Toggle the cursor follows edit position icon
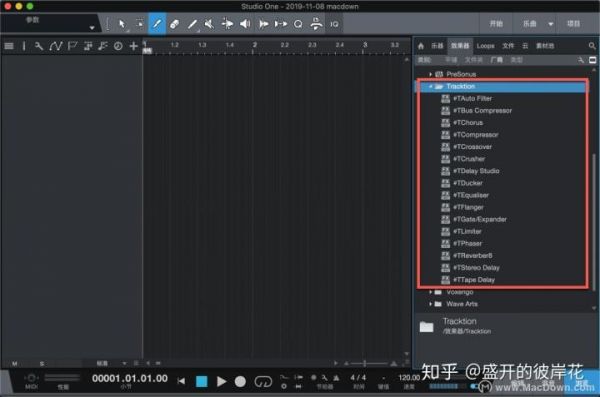 281,24
